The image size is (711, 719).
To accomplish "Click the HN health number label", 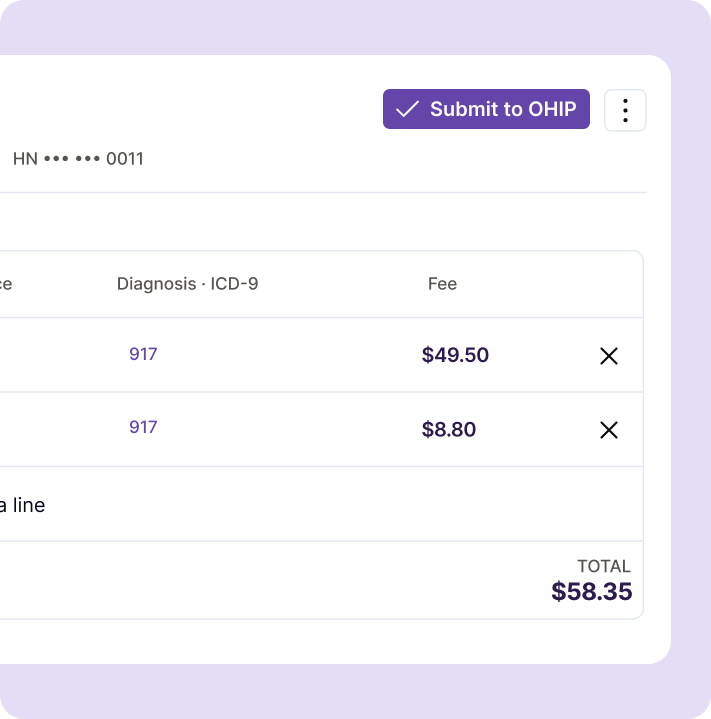I will (25, 159).
